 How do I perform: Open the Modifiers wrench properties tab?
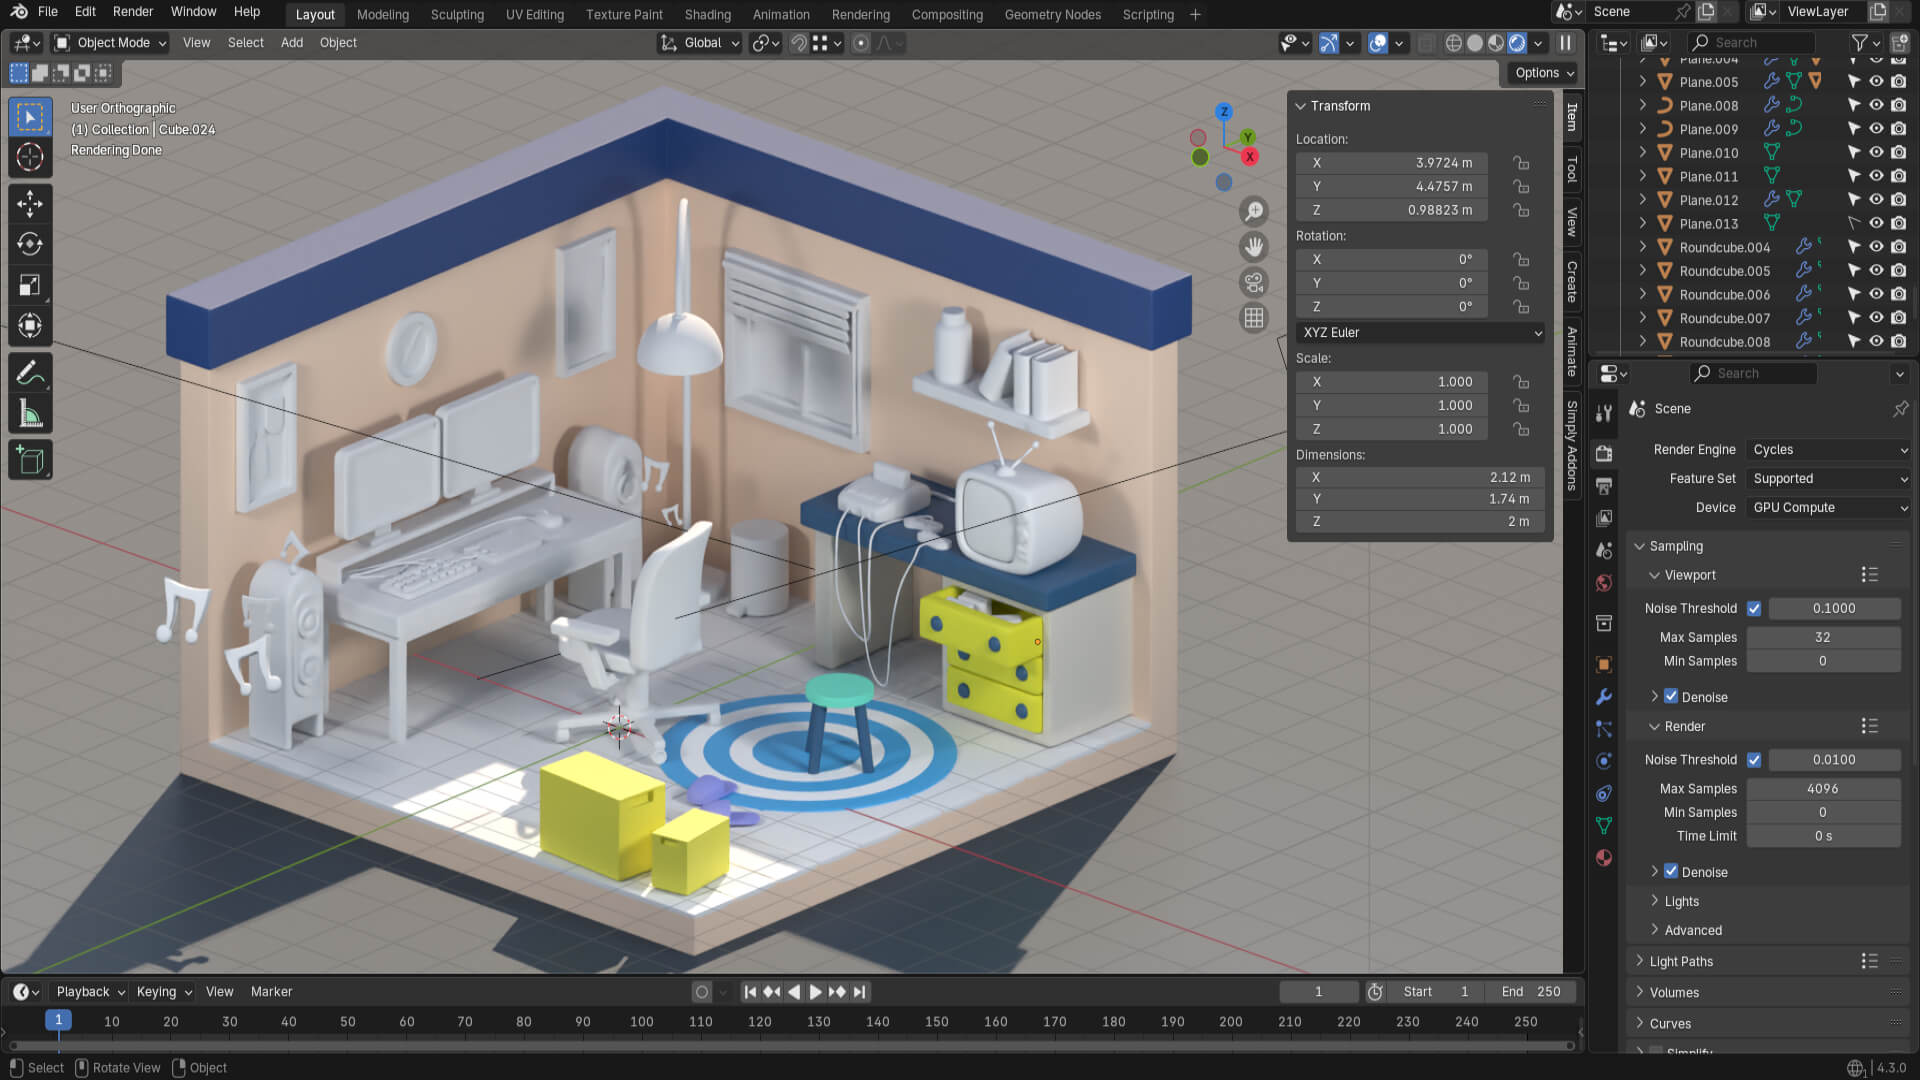pyautogui.click(x=1604, y=697)
